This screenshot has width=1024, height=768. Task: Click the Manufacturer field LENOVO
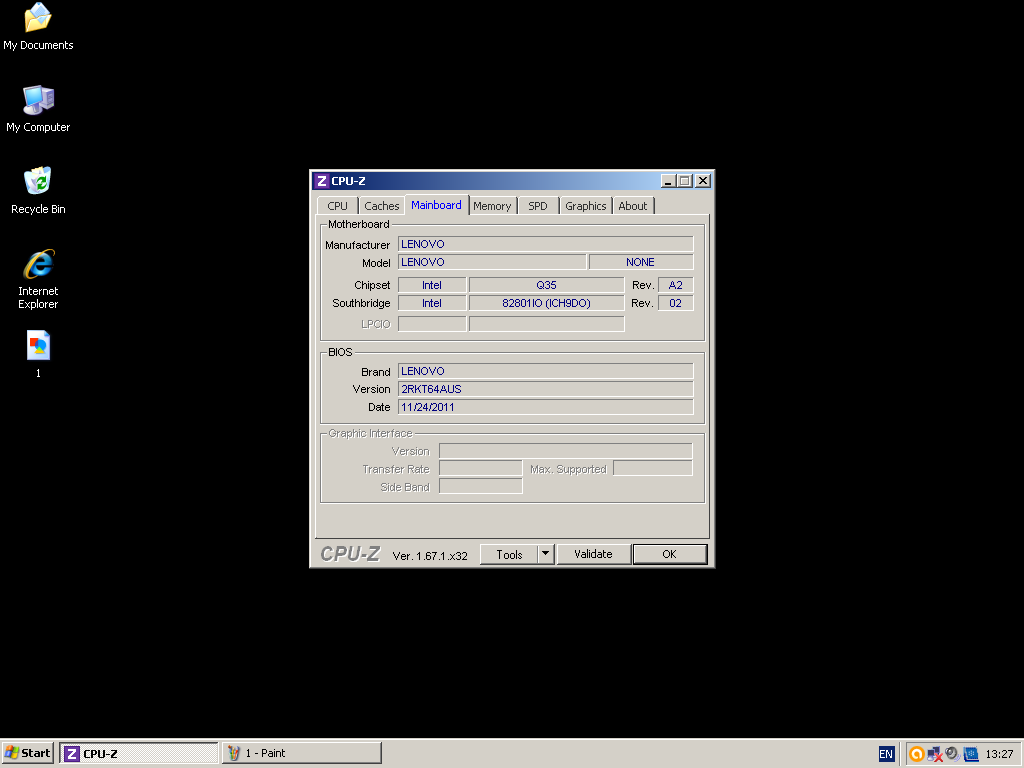(x=545, y=244)
